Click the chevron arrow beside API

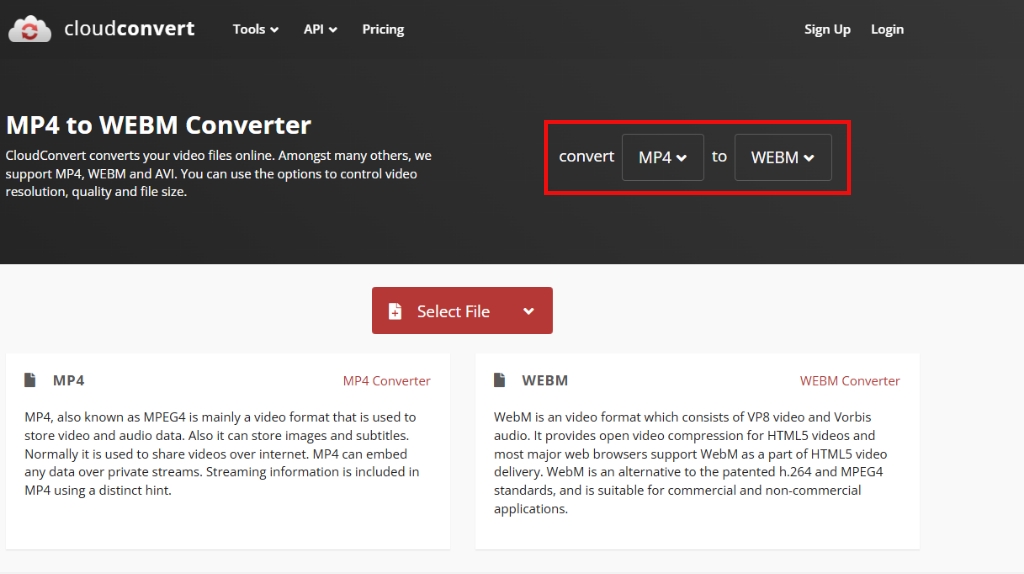click(333, 30)
